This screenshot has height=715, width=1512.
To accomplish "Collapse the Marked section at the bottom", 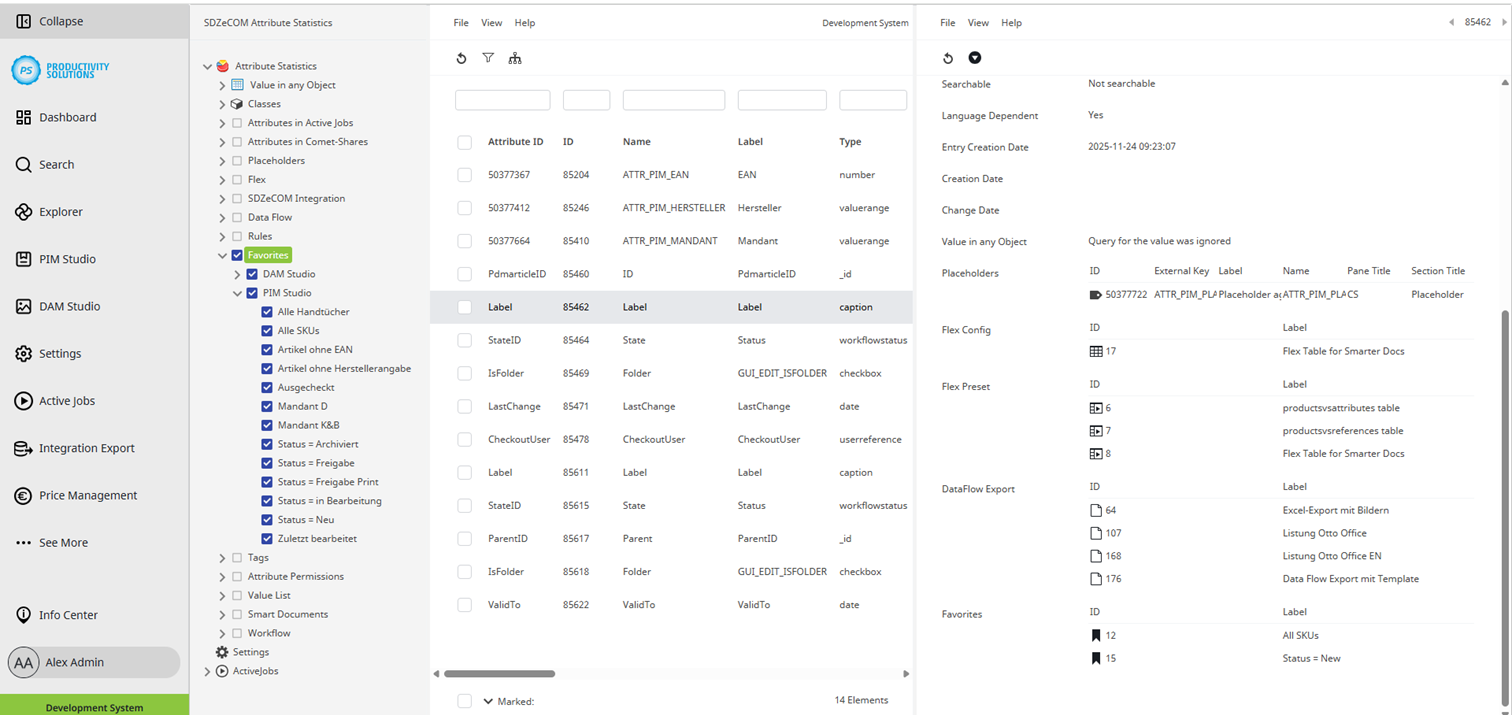I will coord(489,701).
